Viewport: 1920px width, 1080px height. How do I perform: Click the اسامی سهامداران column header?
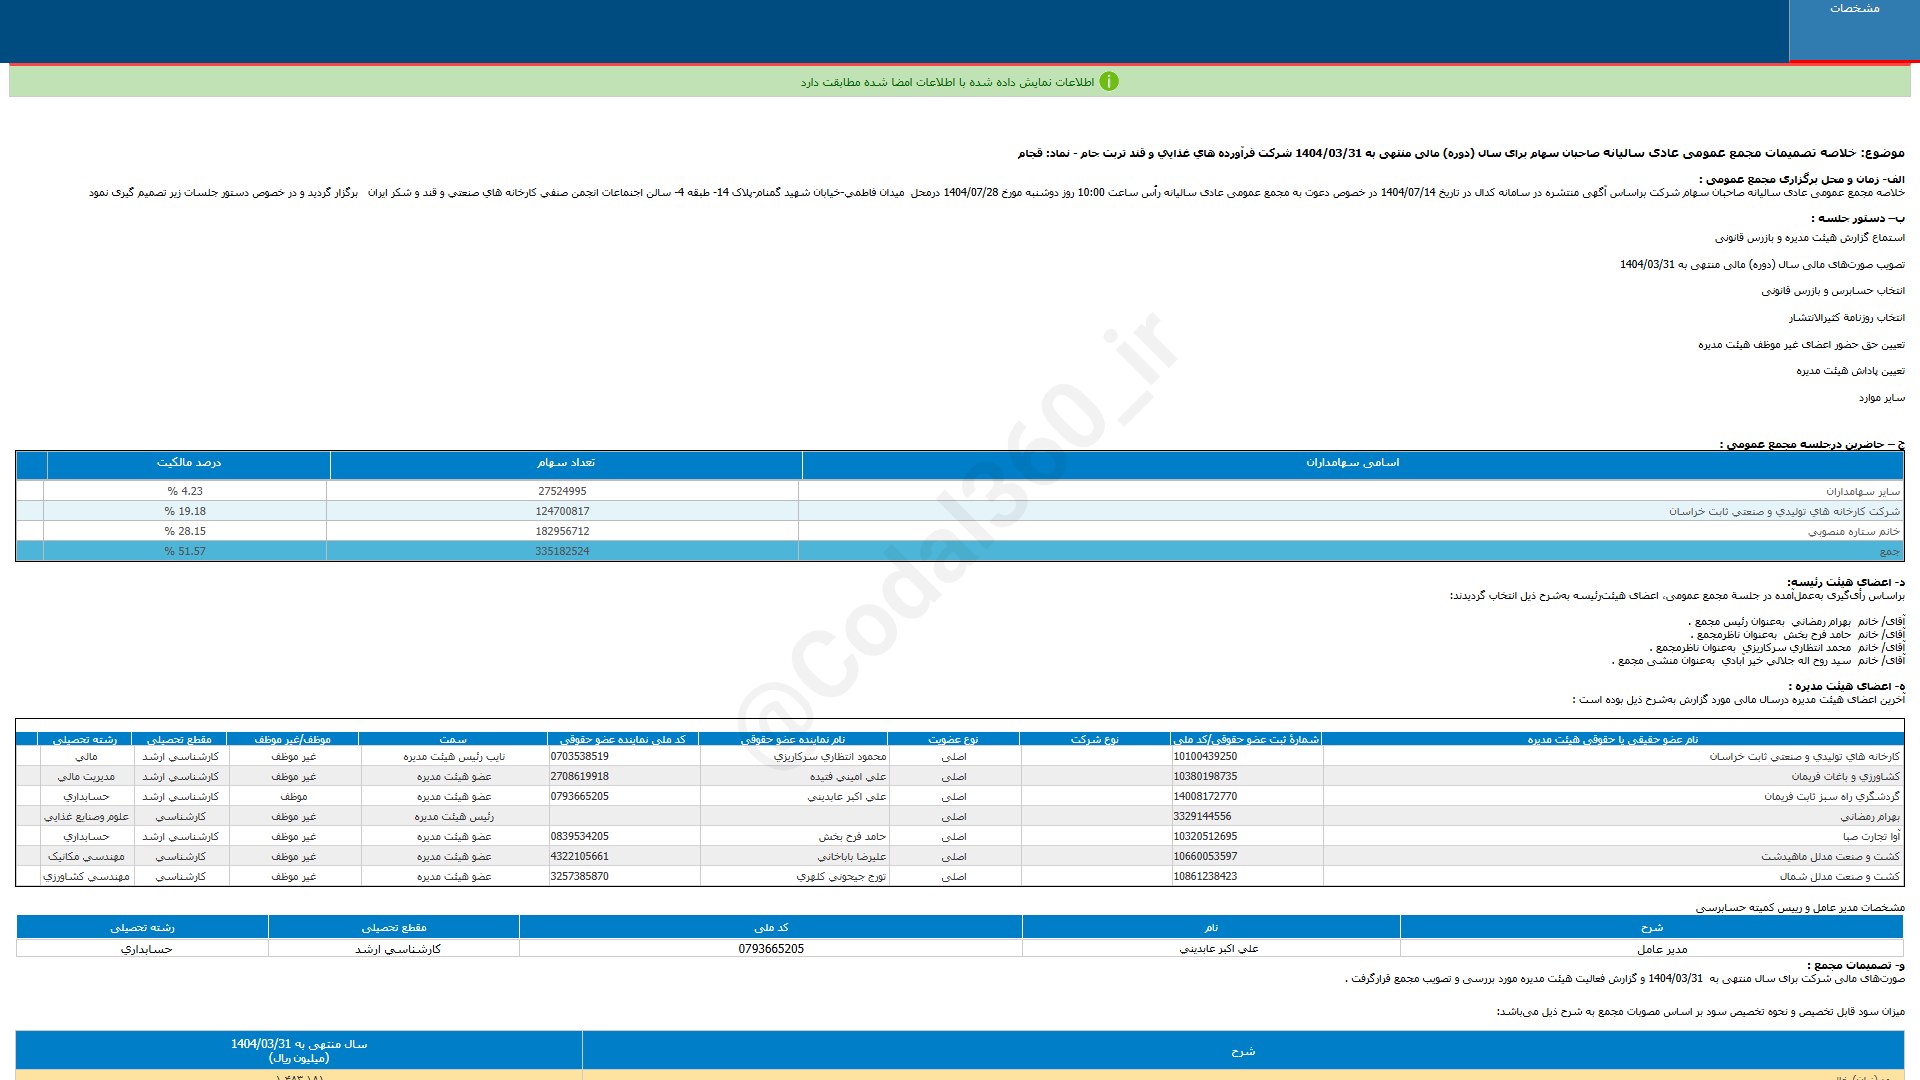pyautogui.click(x=1351, y=463)
